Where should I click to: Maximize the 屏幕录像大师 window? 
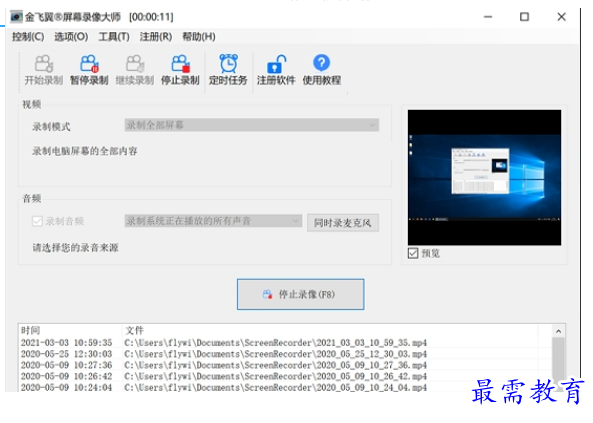(524, 17)
